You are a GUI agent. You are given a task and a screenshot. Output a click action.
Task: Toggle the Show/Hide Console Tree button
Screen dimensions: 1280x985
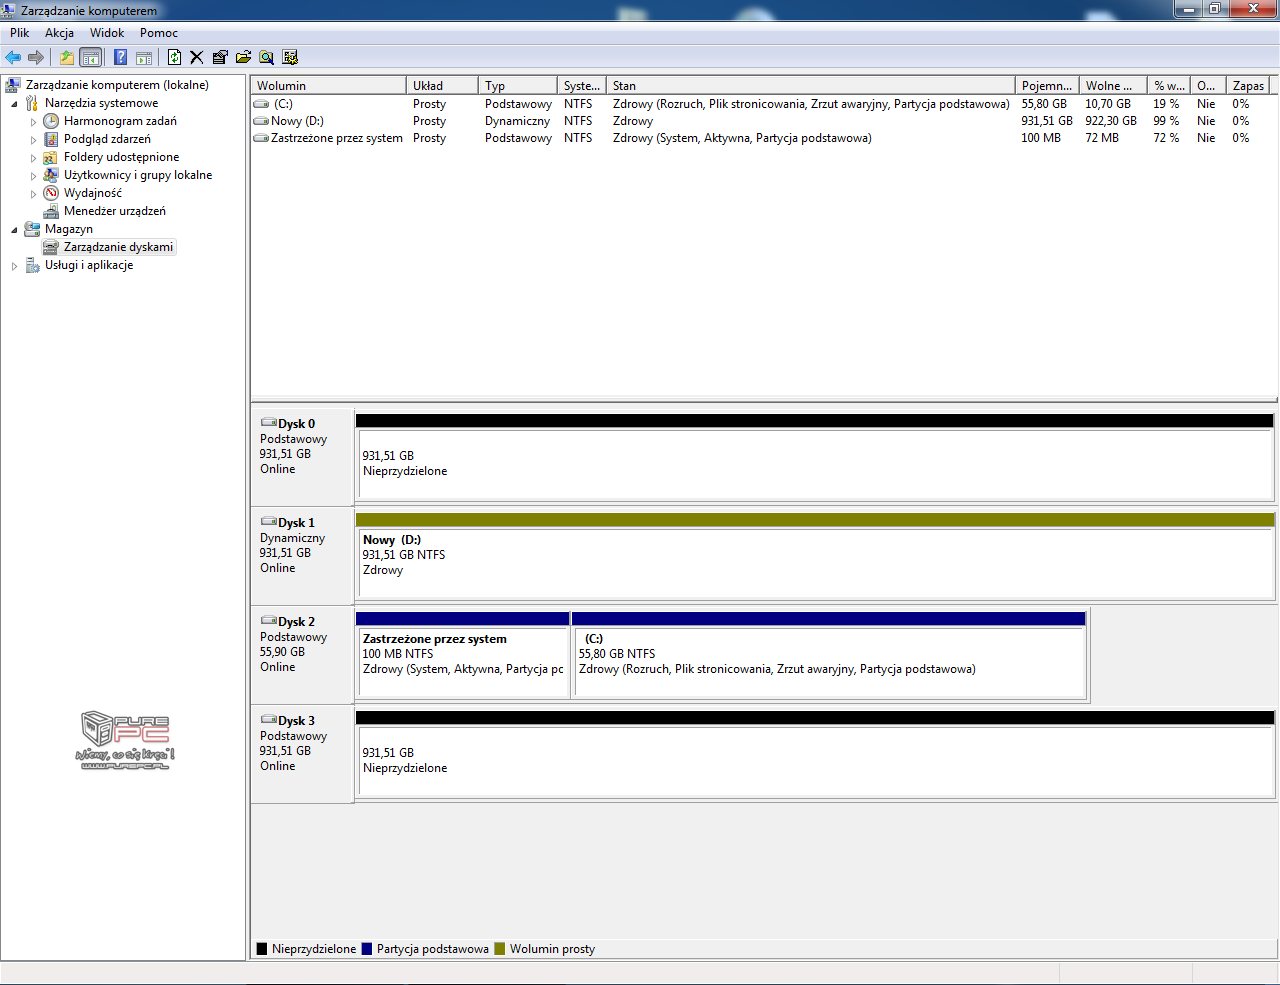click(x=91, y=57)
